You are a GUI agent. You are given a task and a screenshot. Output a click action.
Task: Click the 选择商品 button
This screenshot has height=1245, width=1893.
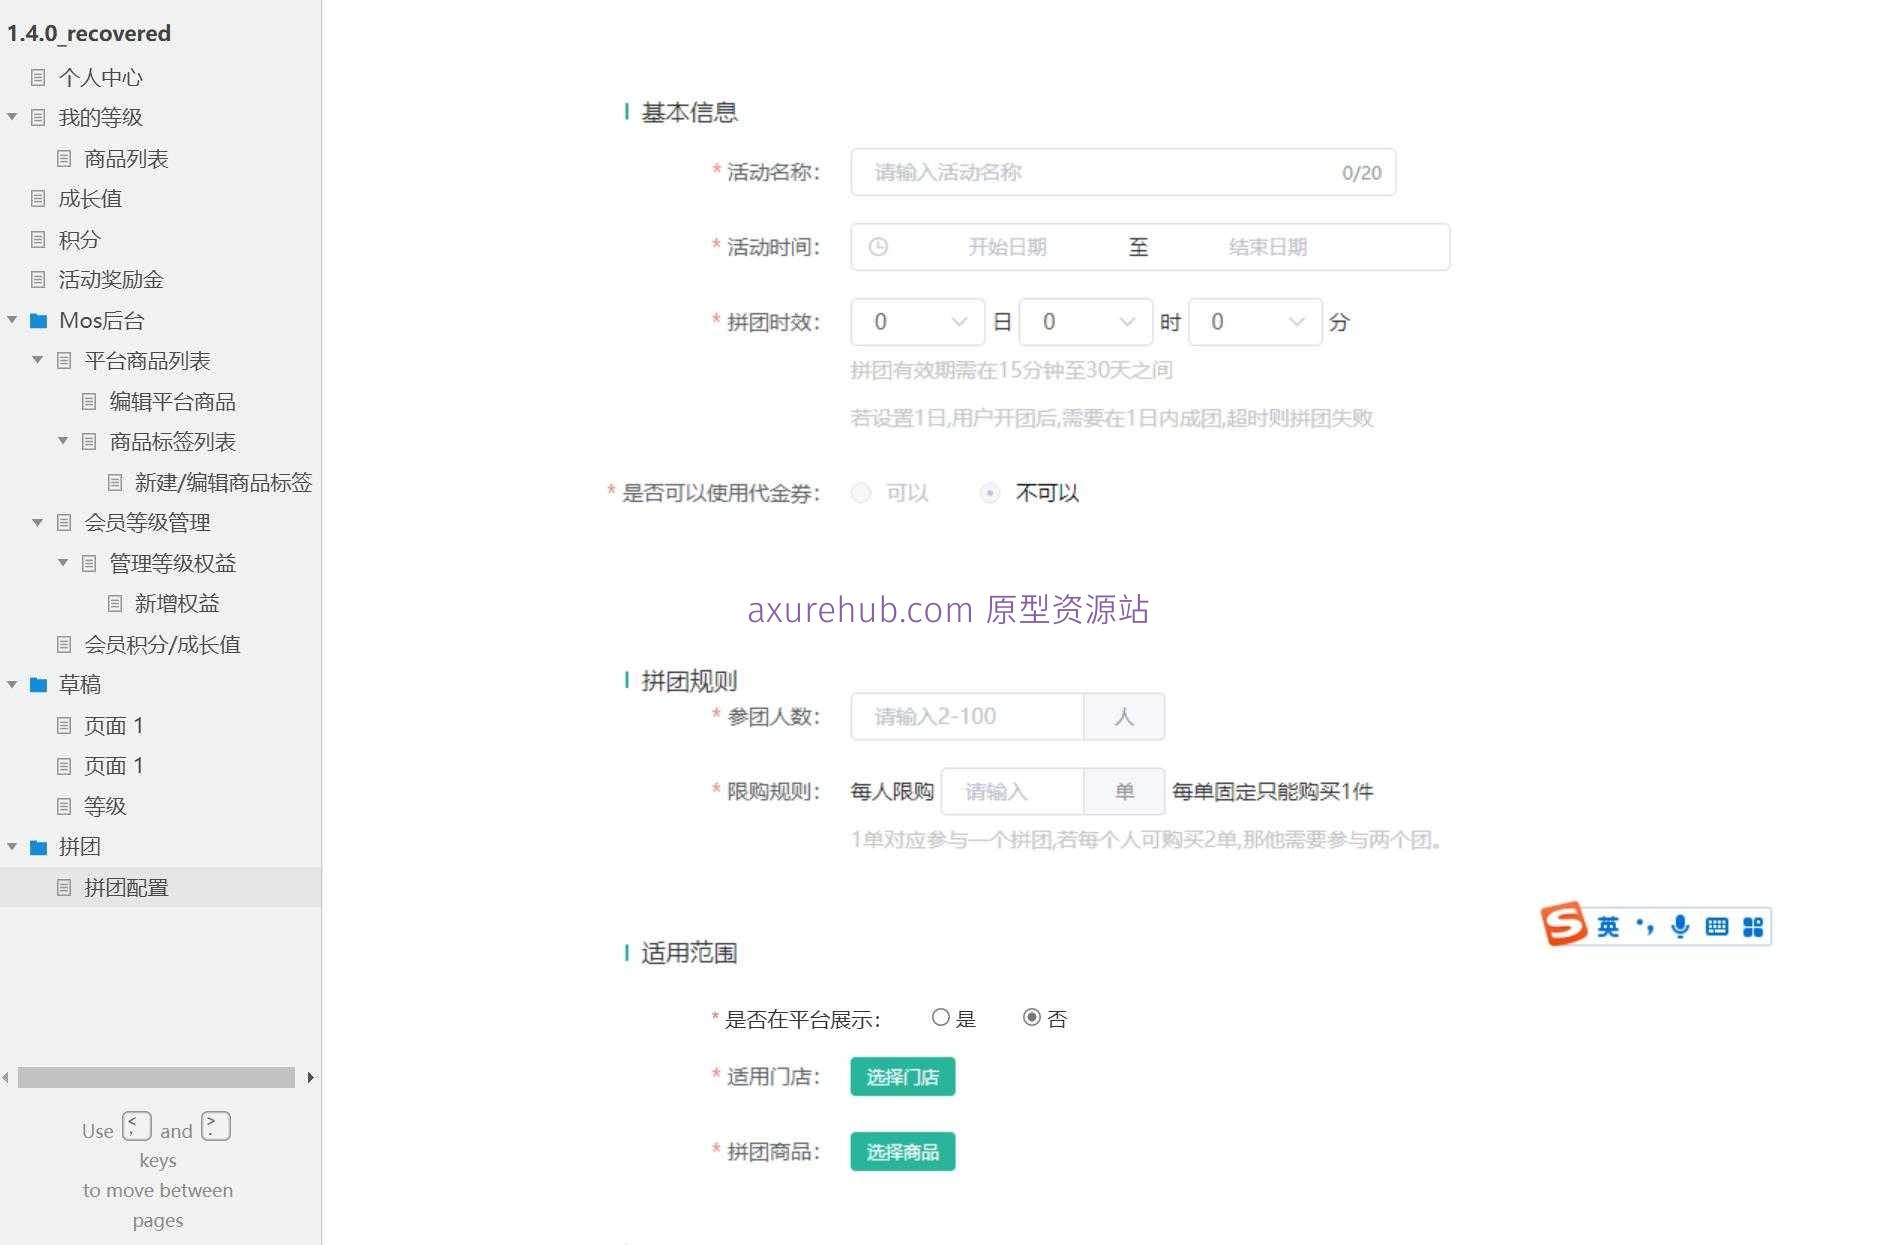901,1151
